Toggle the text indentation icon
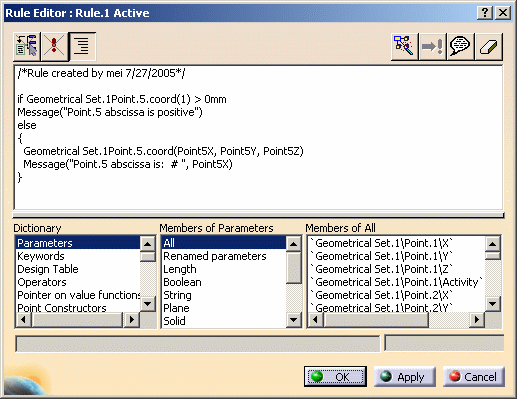Screen dimensions: 517x399 point(82,46)
